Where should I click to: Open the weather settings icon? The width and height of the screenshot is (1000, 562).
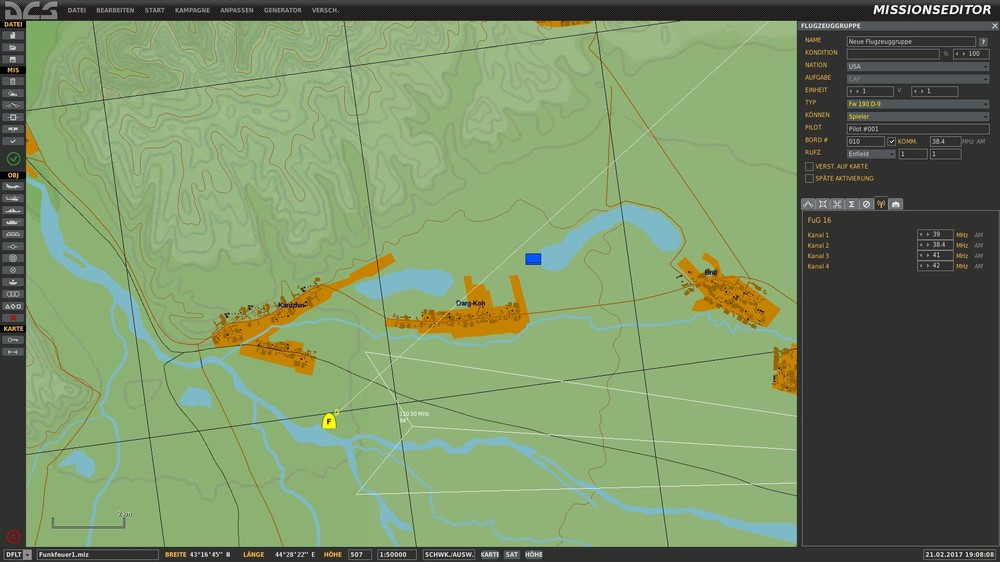pos(13,94)
